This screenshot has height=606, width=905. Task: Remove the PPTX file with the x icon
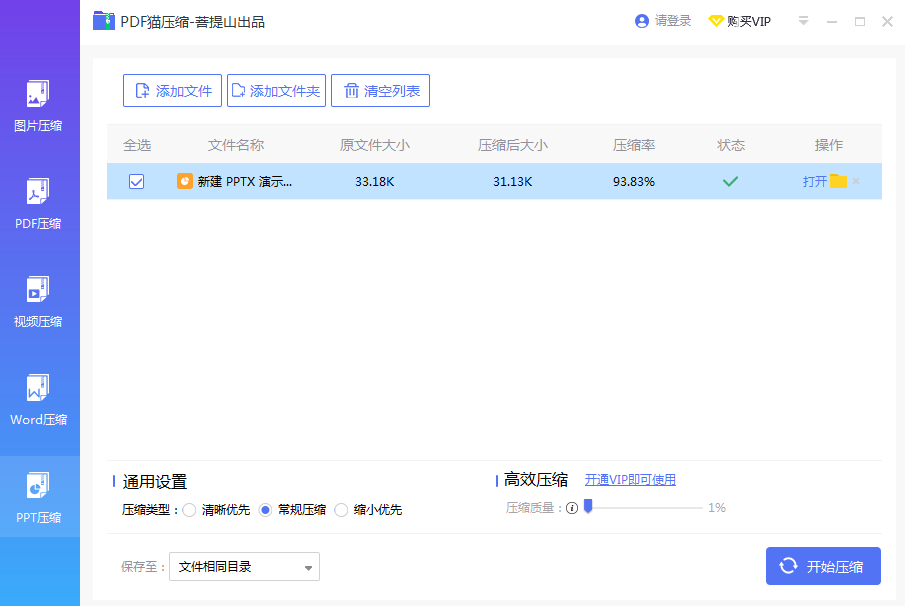pos(856,181)
